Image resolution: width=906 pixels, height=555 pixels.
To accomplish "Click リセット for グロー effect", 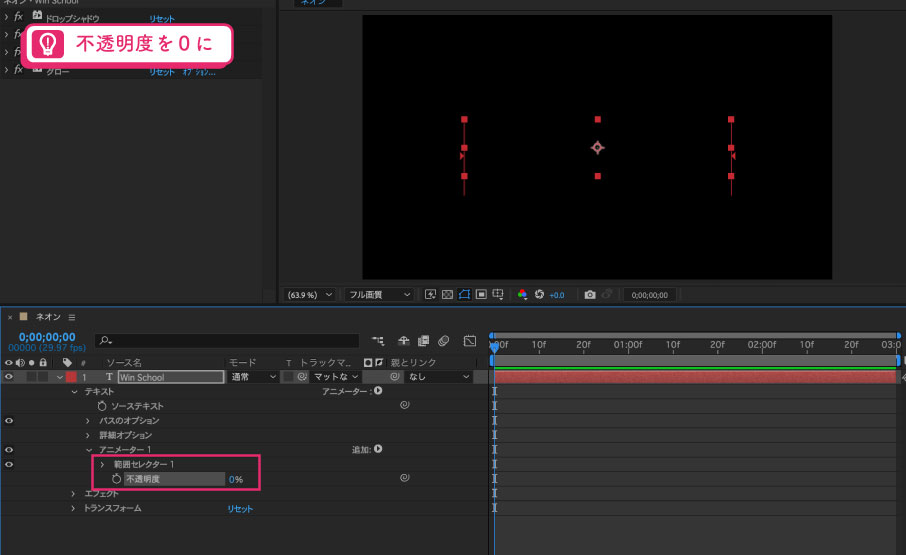I will (x=162, y=72).
